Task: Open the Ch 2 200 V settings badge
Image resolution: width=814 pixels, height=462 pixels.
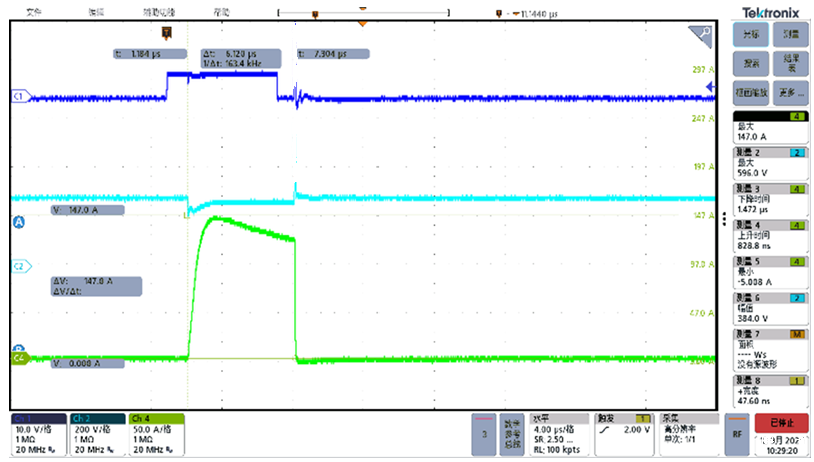Action: [98, 432]
